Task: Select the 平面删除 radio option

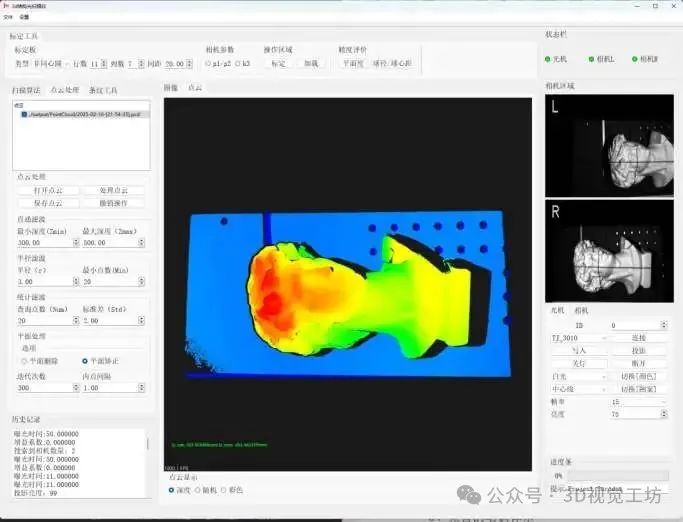Action: (26, 360)
